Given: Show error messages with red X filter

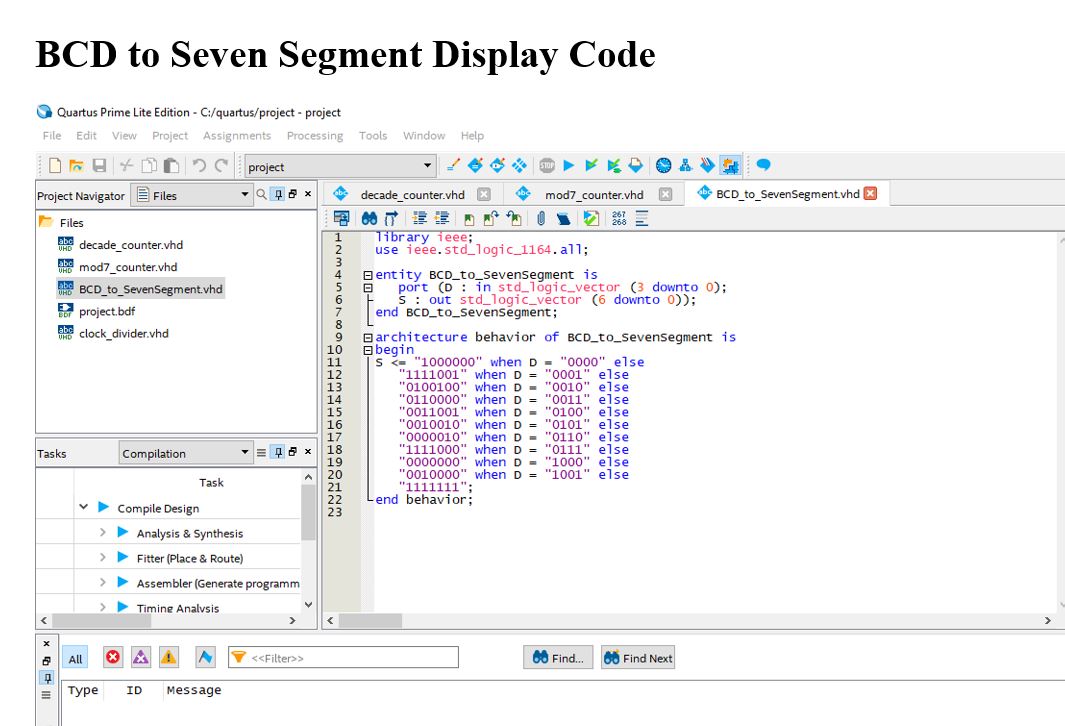Looking at the screenshot, I should coord(113,657).
